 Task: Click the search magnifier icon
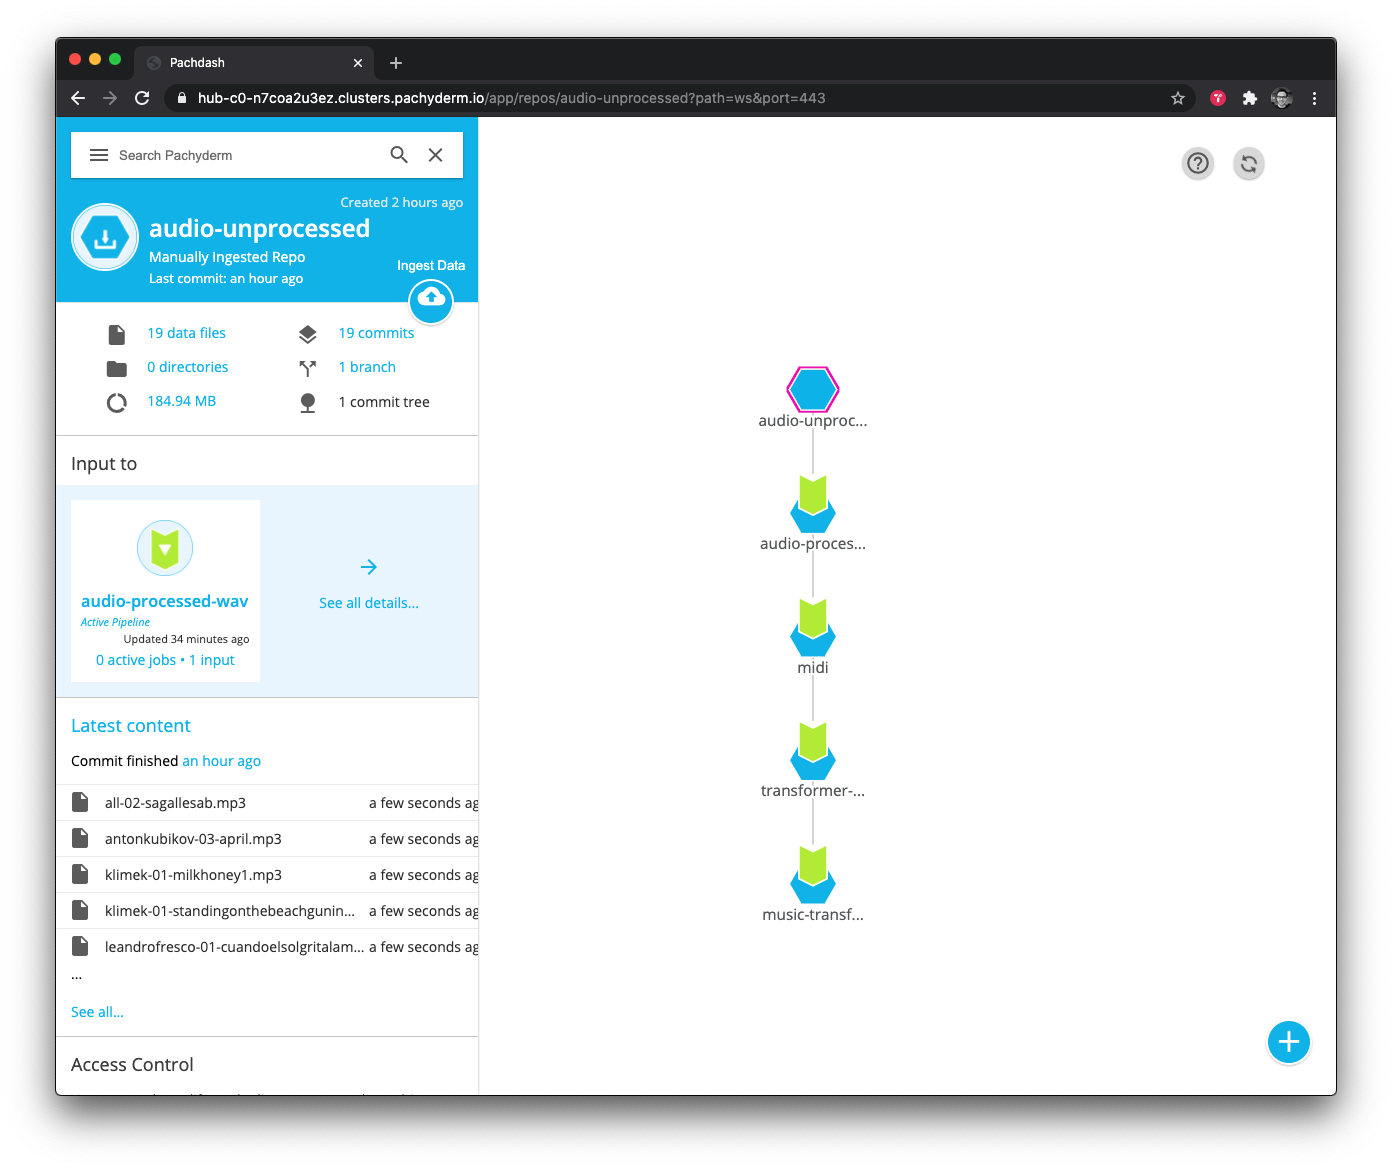click(x=399, y=155)
